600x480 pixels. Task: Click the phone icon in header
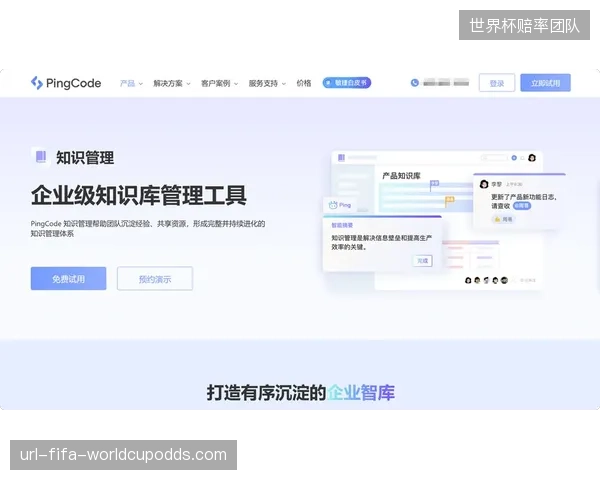[x=415, y=83]
